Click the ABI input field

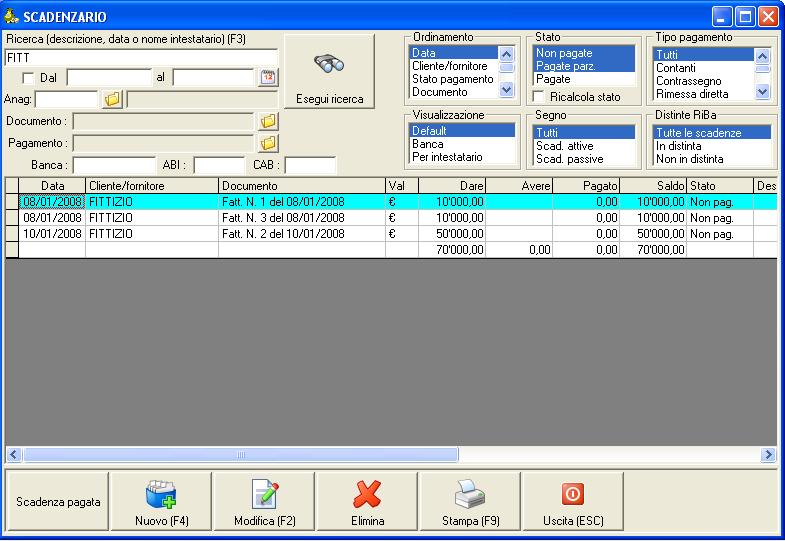(219, 165)
